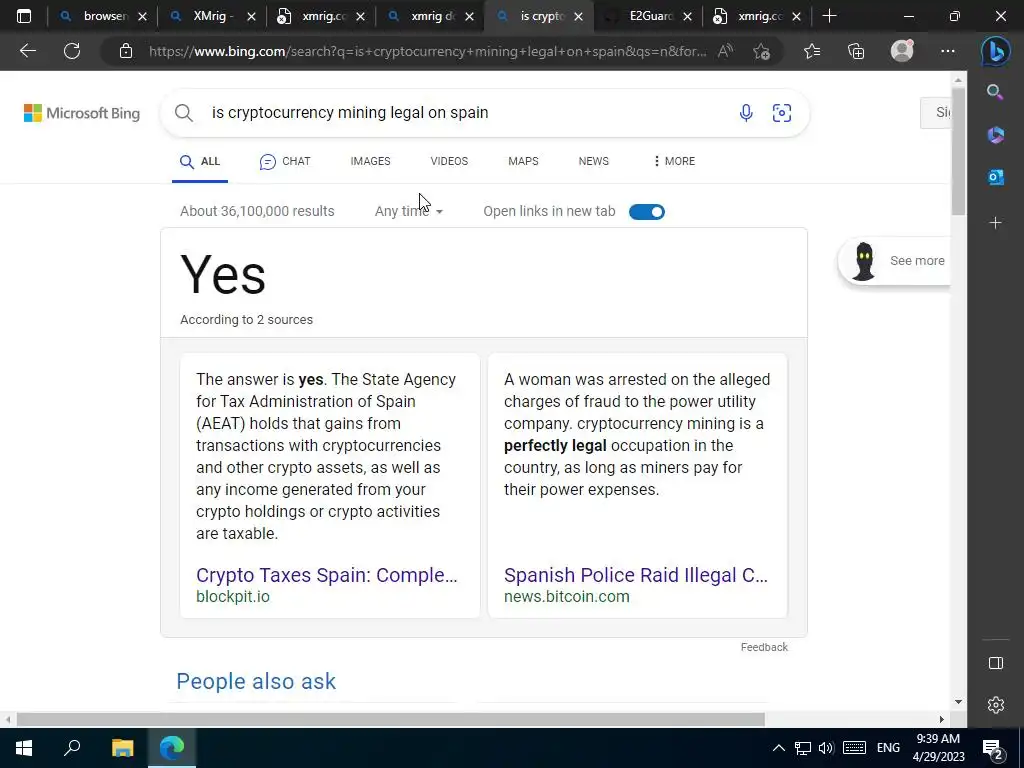The height and width of the screenshot is (768, 1024).
Task: Click the ENG language indicator
Action: pyautogui.click(x=888, y=748)
